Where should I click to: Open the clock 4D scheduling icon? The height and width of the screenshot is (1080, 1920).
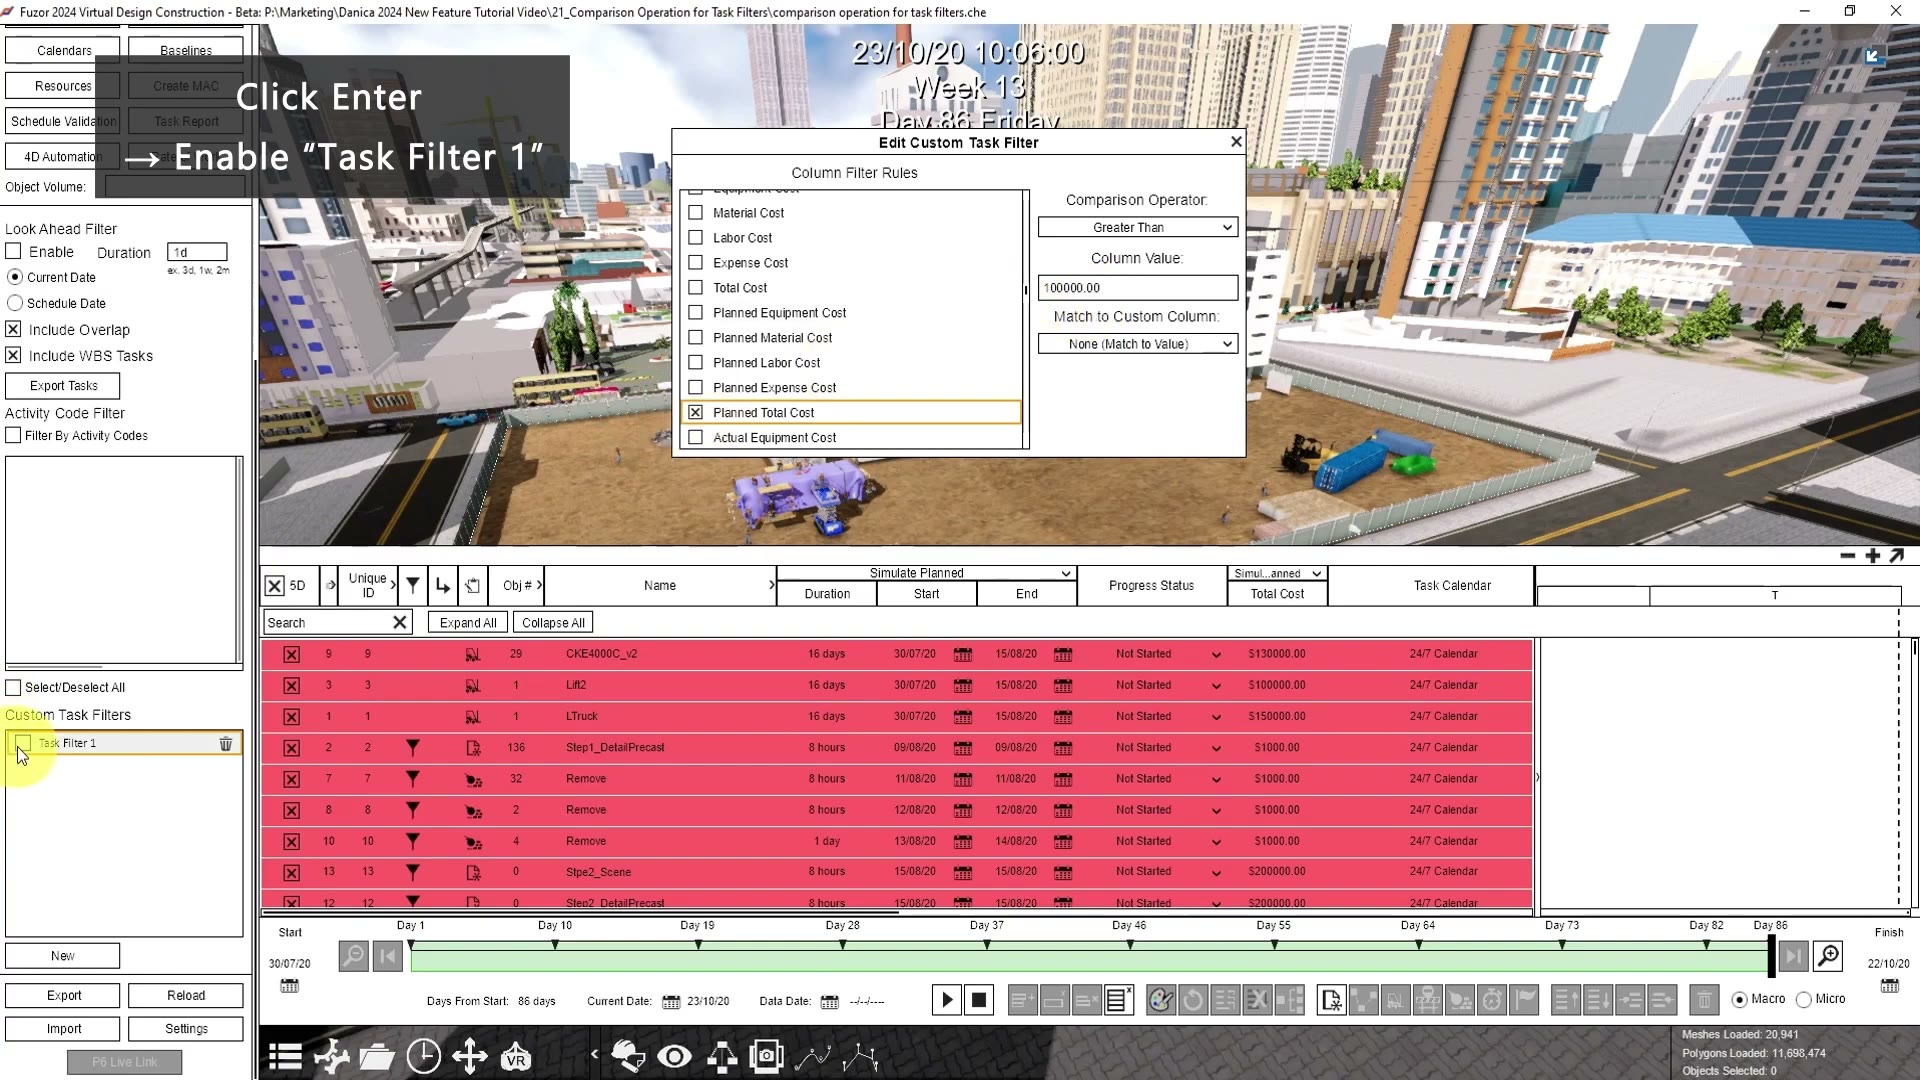(x=424, y=1057)
